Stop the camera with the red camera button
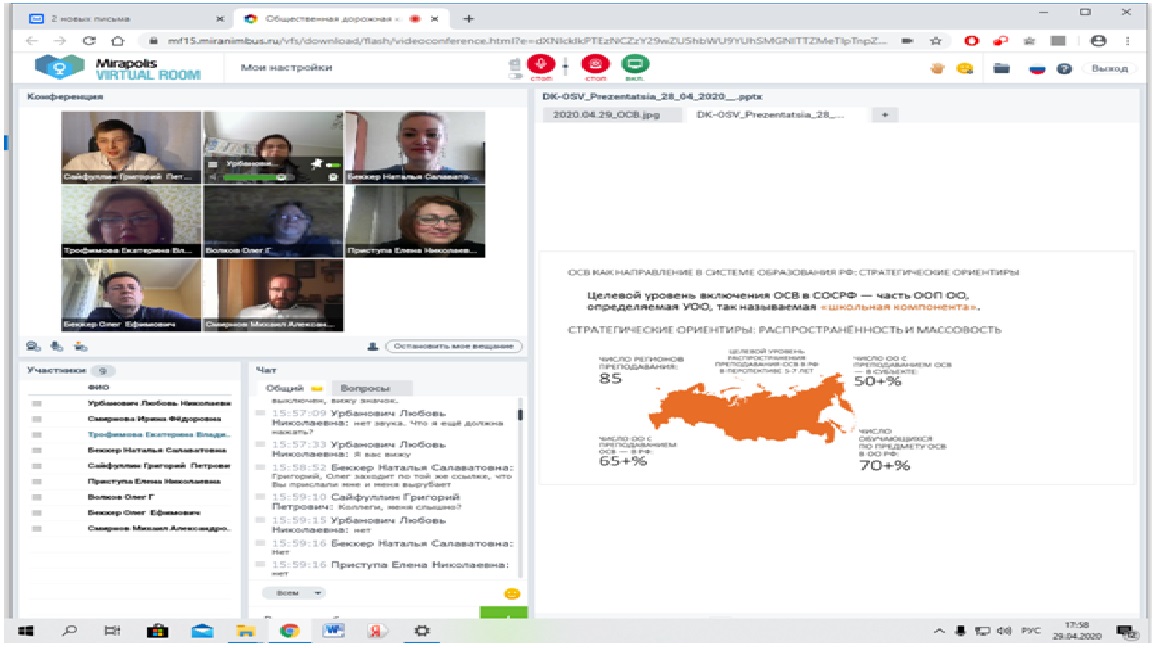 pos(594,65)
